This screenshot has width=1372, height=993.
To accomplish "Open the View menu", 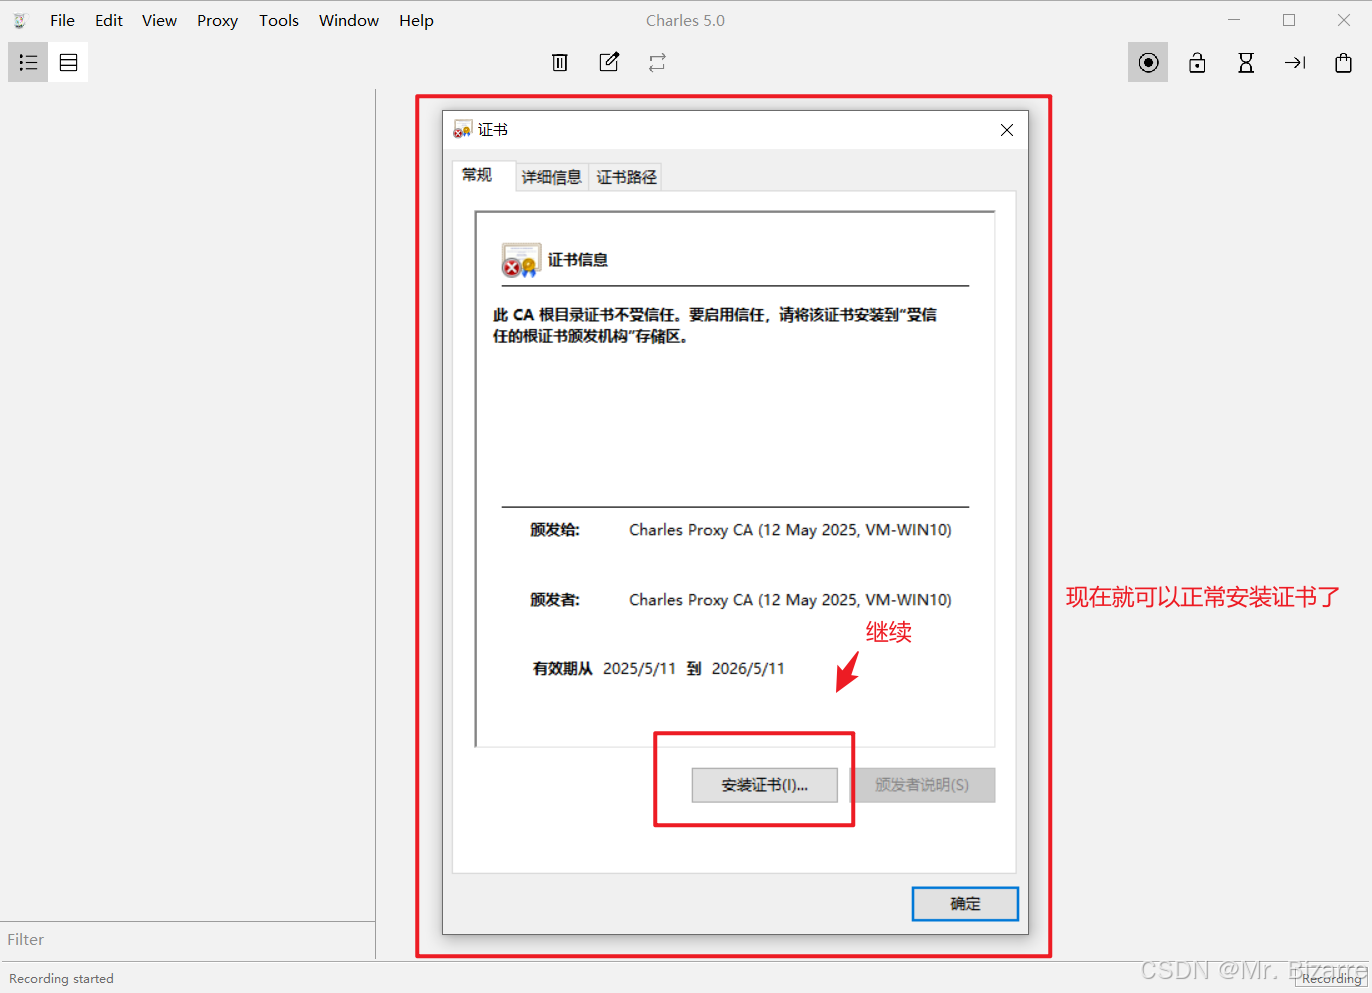I will tap(159, 20).
